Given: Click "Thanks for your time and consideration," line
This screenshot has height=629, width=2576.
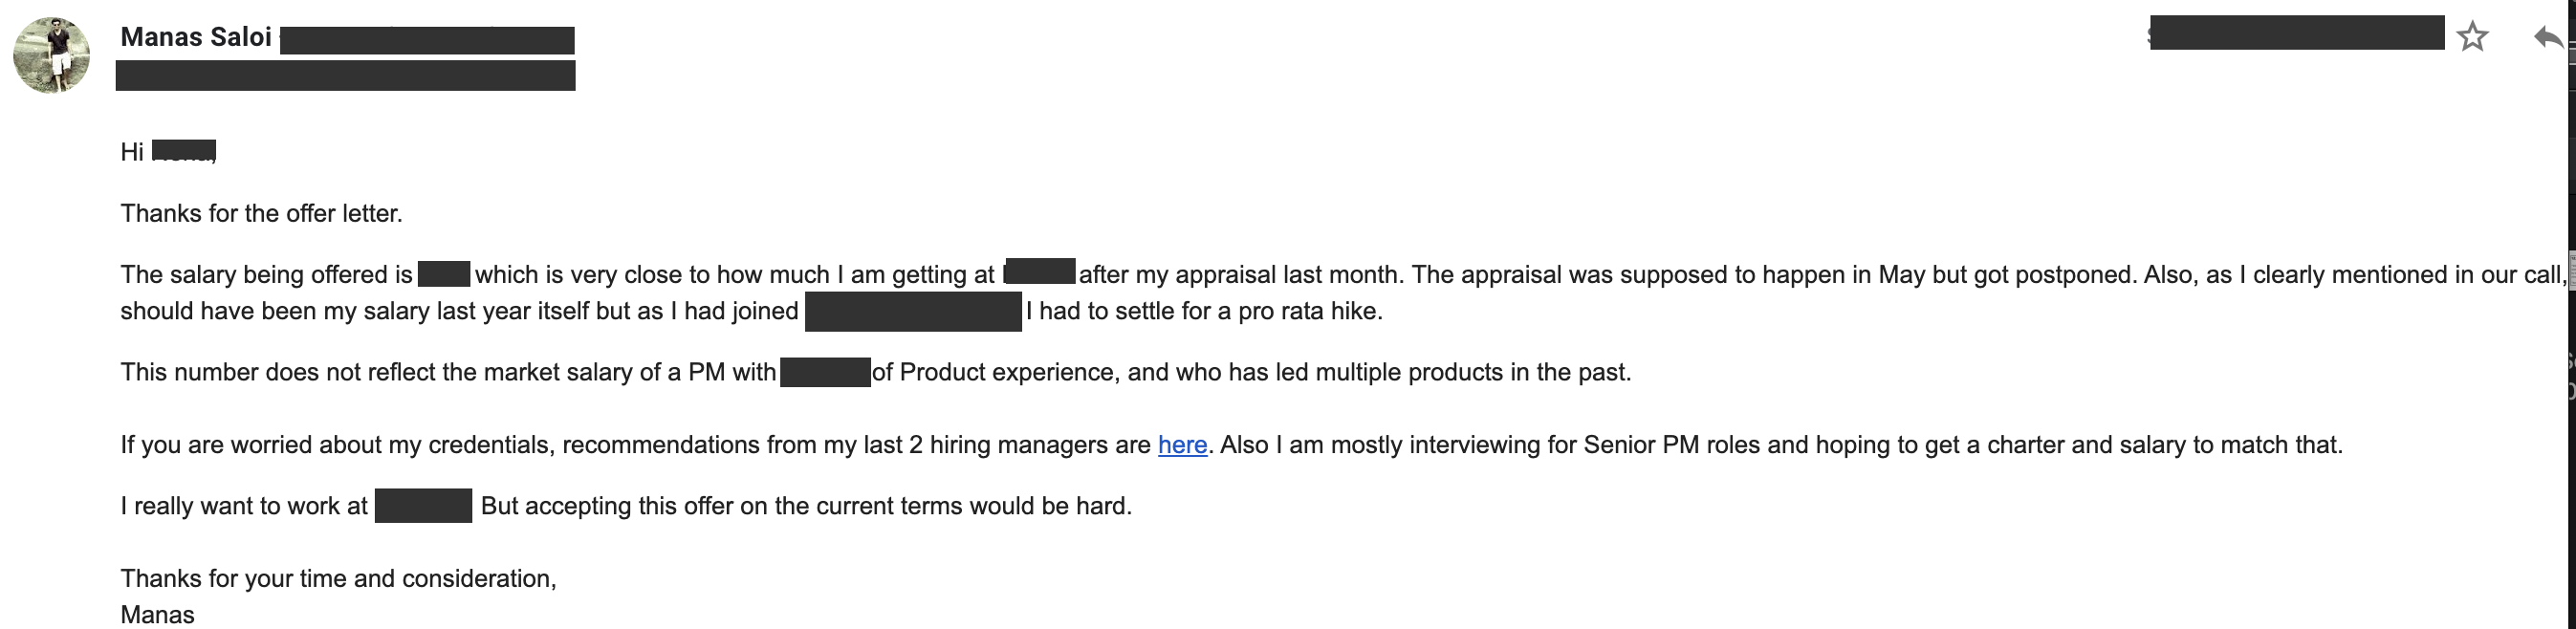Looking at the screenshot, I should (x=338, y=579).
